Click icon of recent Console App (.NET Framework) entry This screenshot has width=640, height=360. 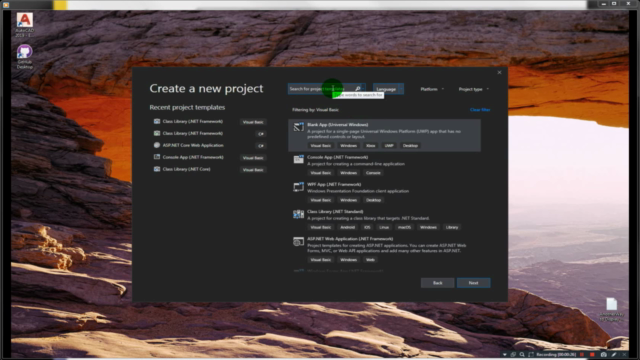(157, 157)
